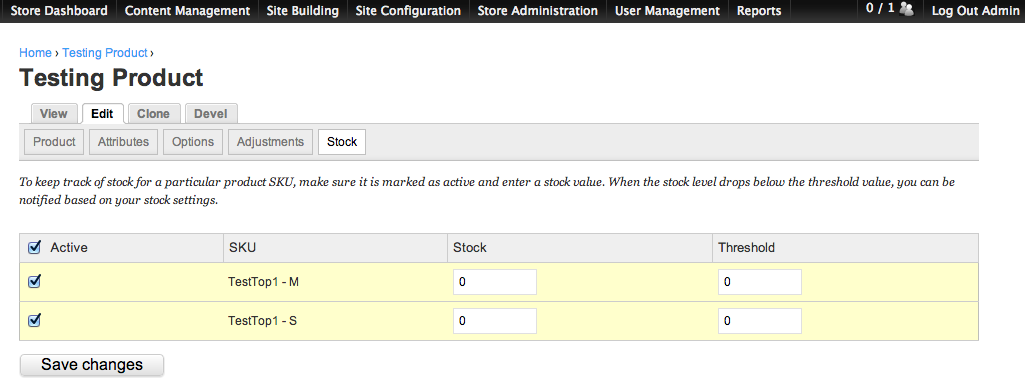This screenshot has width=1025, height=384.
Task: Open the Store Dashboard menu
Action: (x=59, y=11)
